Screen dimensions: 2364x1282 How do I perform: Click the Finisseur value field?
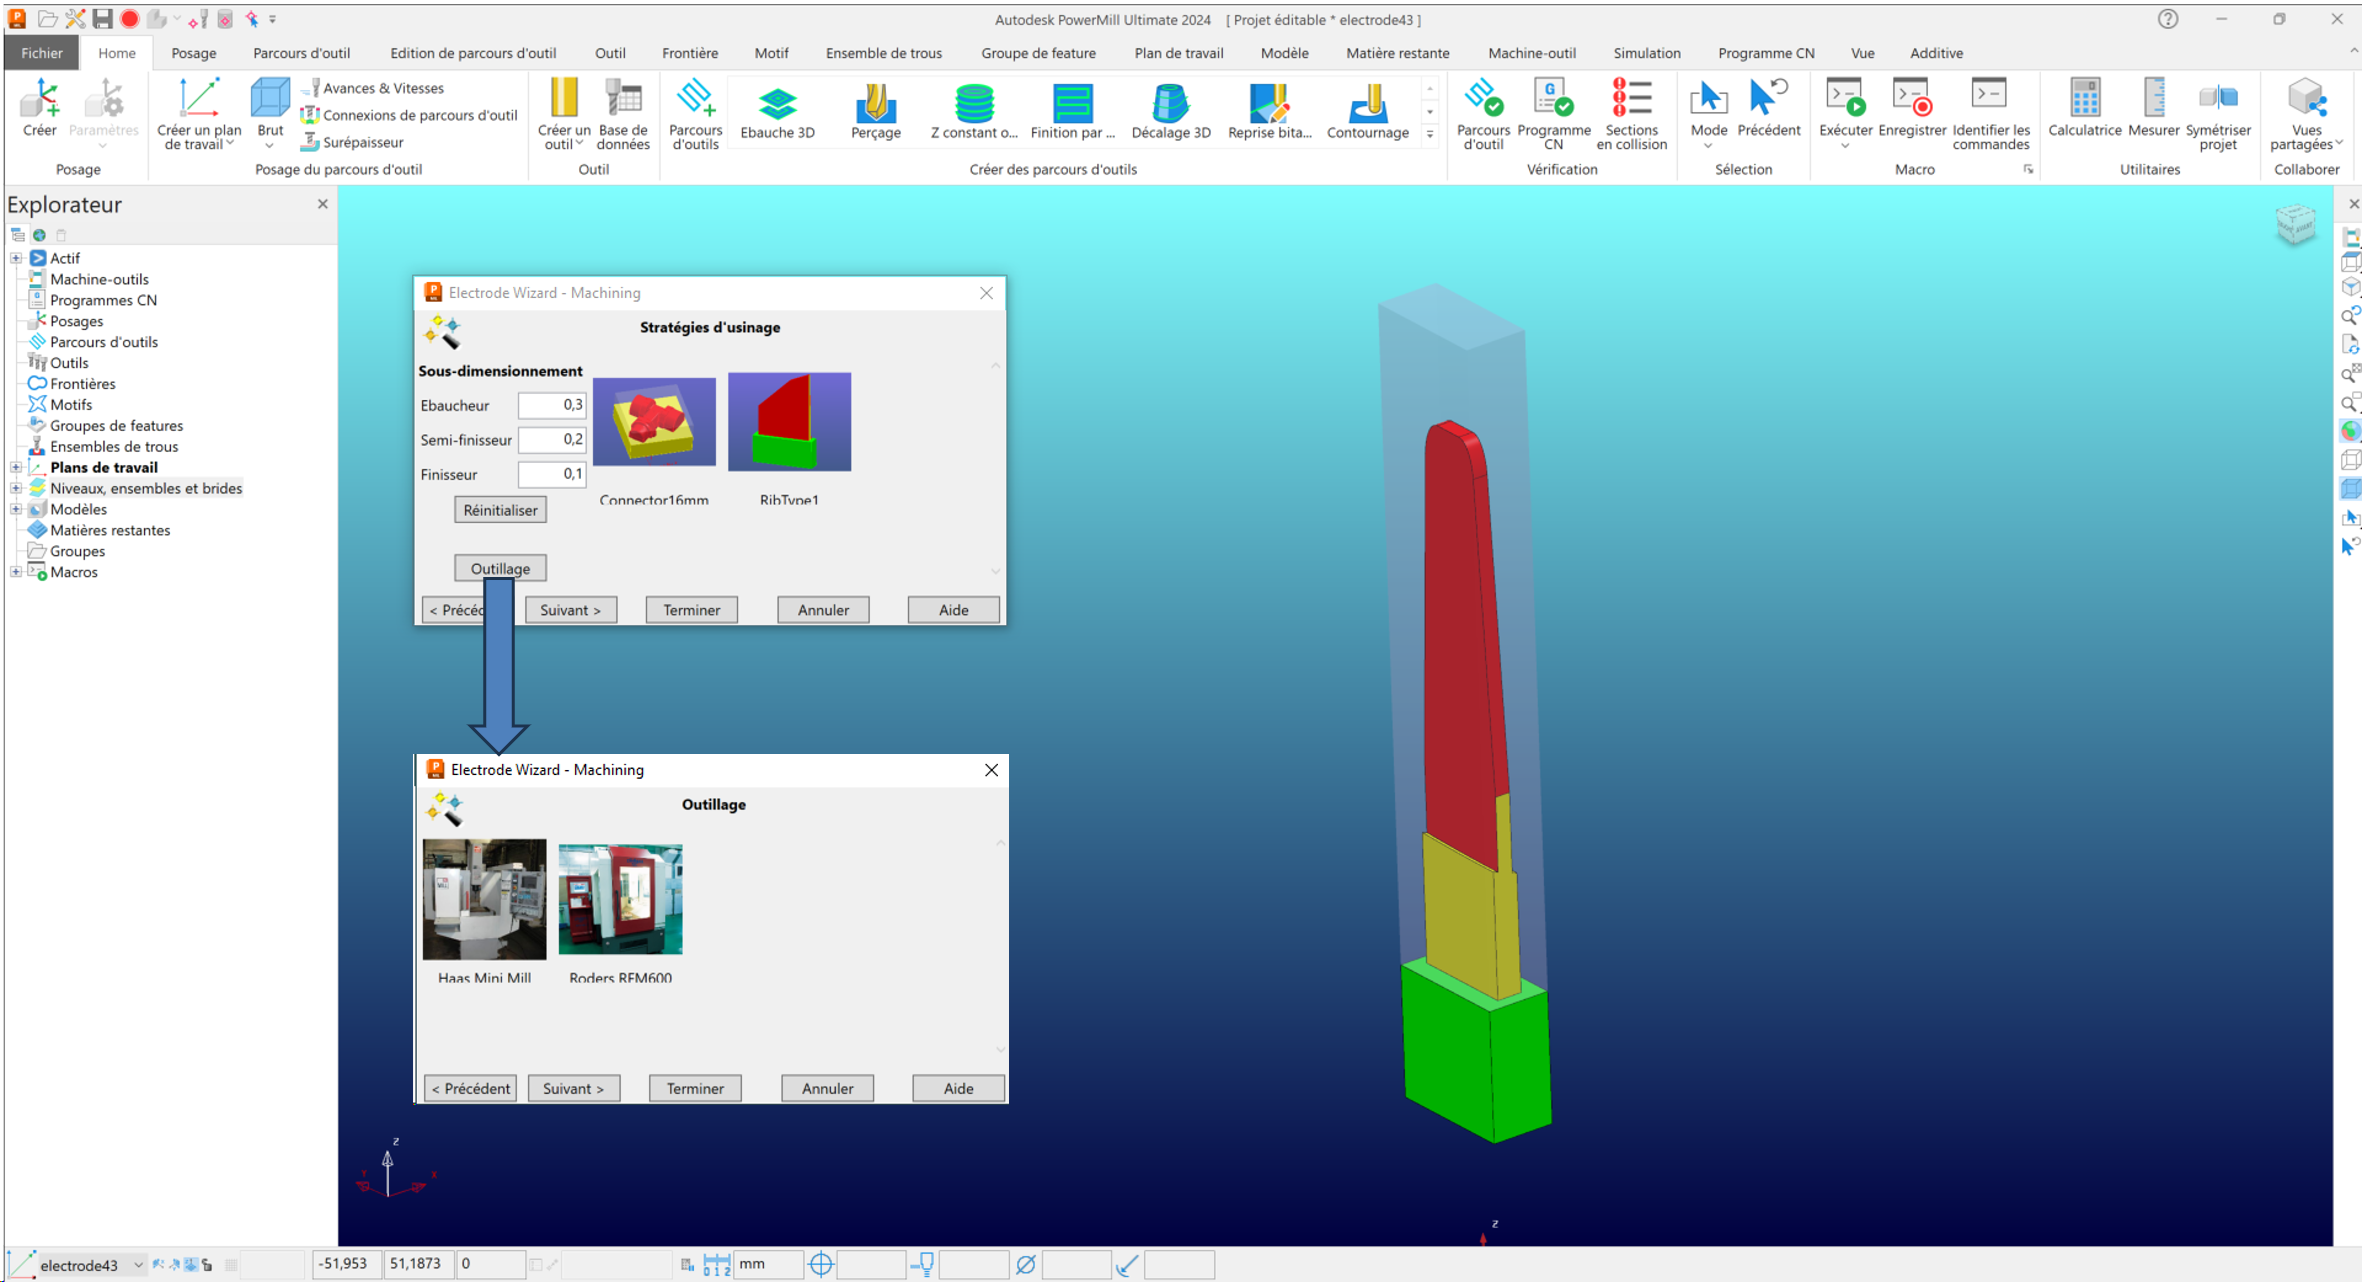point(552,474)
